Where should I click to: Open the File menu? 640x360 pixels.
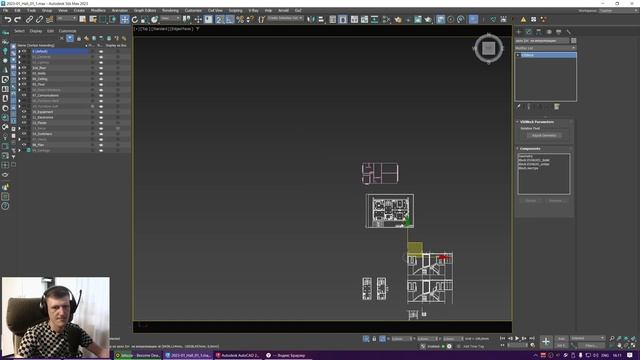tap(6, 11)
